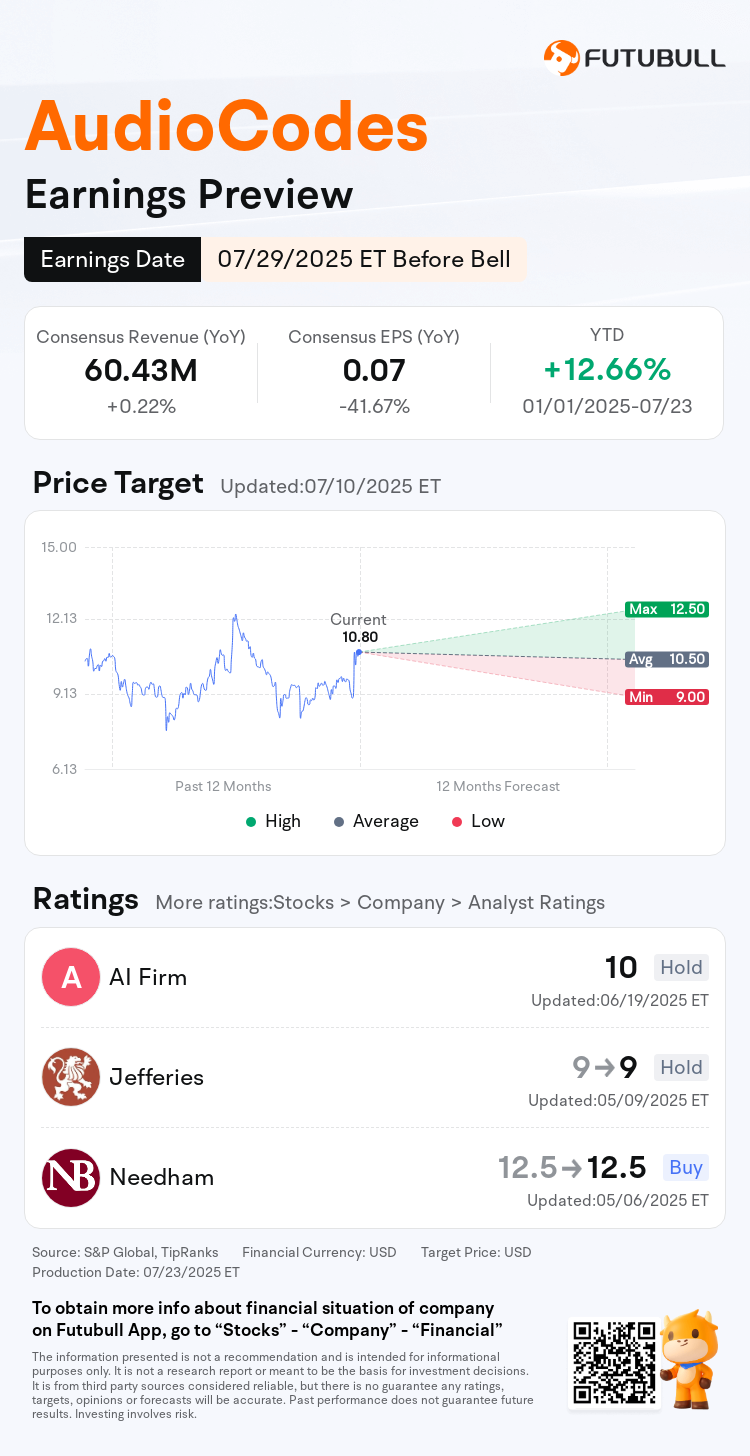Click the Hold tag beside AI Firm
The height and width of the screenshot is (1456, 750).
[681, 967]
